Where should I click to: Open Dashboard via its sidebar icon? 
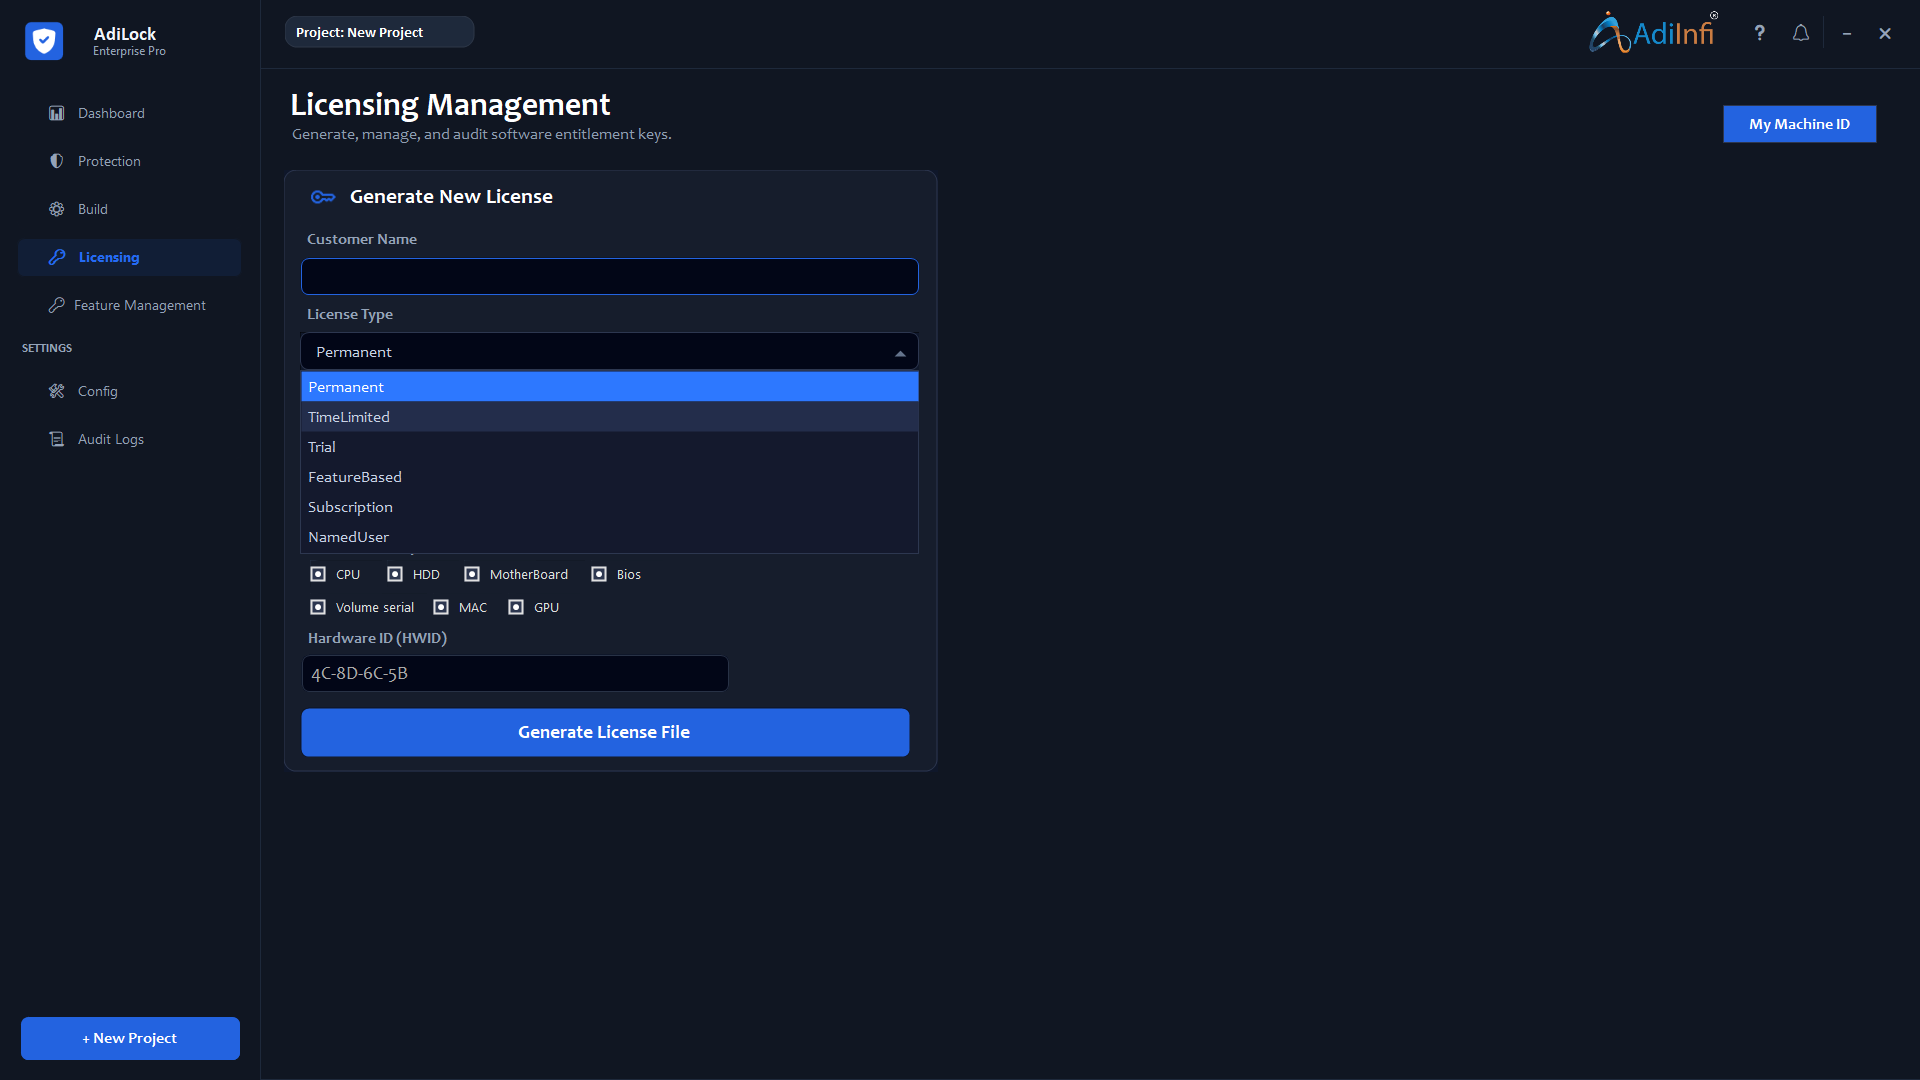pyautogui.click(x=57, y=113)
